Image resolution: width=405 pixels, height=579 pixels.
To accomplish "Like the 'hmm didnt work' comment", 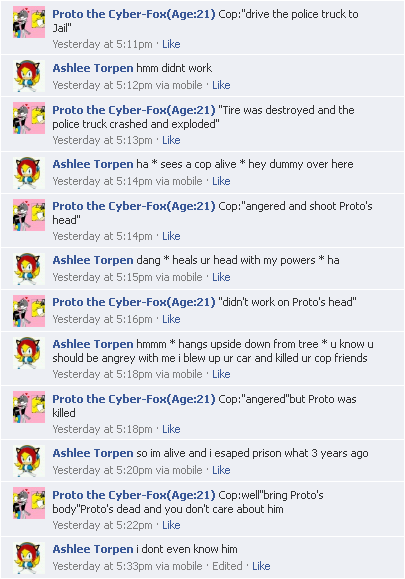I will [x=221, y=85].
